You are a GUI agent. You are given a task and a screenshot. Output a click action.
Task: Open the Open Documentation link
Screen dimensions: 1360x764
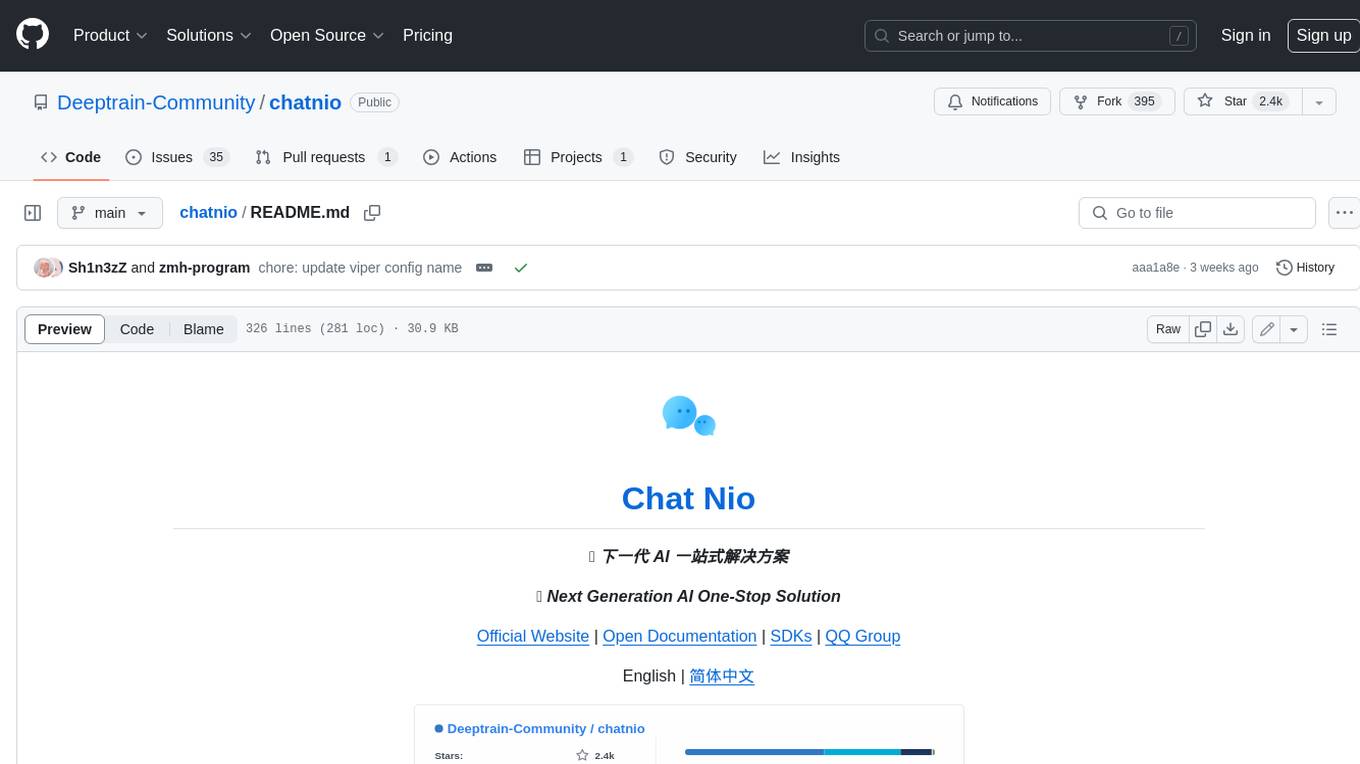(x=680, y=636)
